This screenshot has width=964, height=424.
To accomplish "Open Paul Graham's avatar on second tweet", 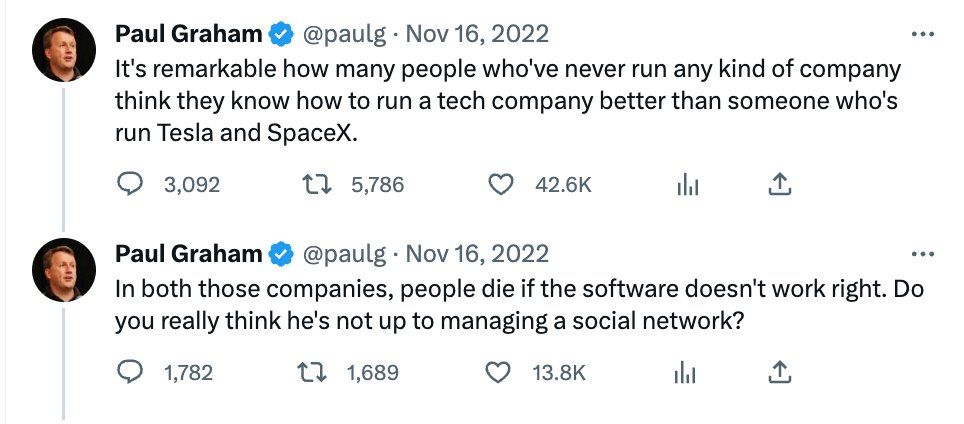I will pyautogui.click(x=65, y=271).
